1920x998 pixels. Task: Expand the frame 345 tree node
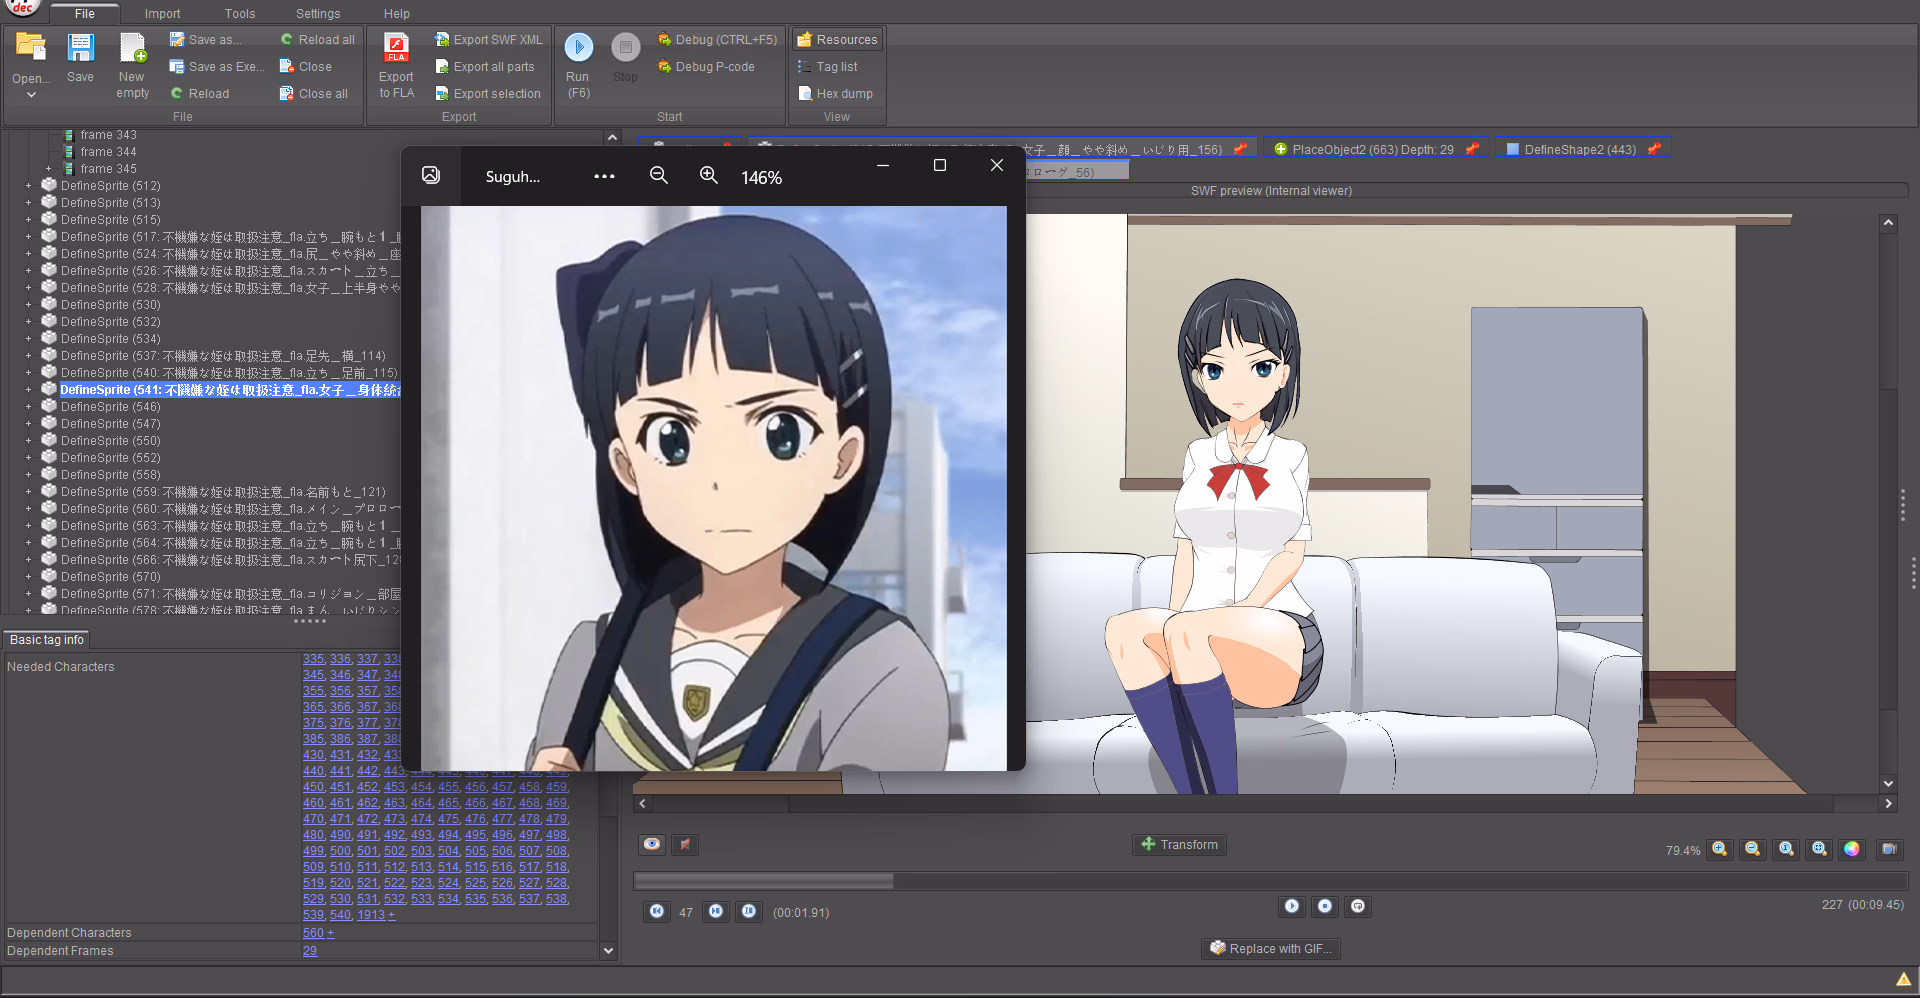point(48,169)
